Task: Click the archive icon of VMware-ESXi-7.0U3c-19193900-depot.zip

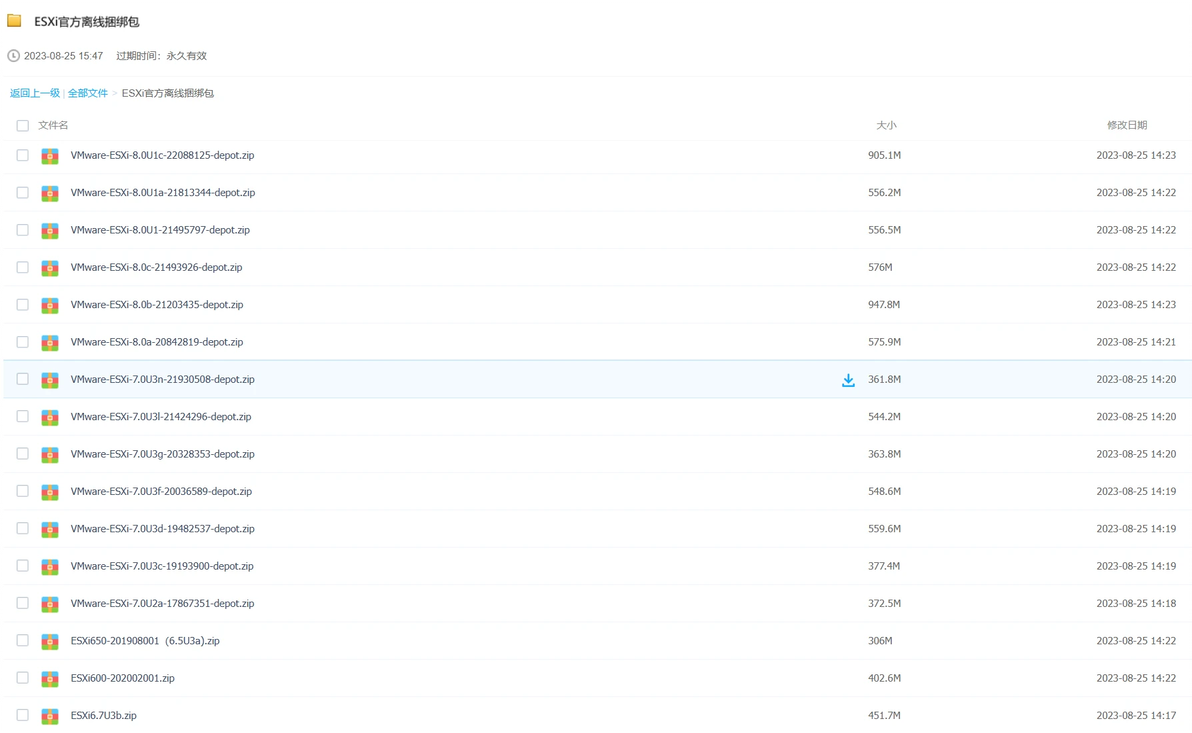Action: pyautogui.click(x=50, y=566)
